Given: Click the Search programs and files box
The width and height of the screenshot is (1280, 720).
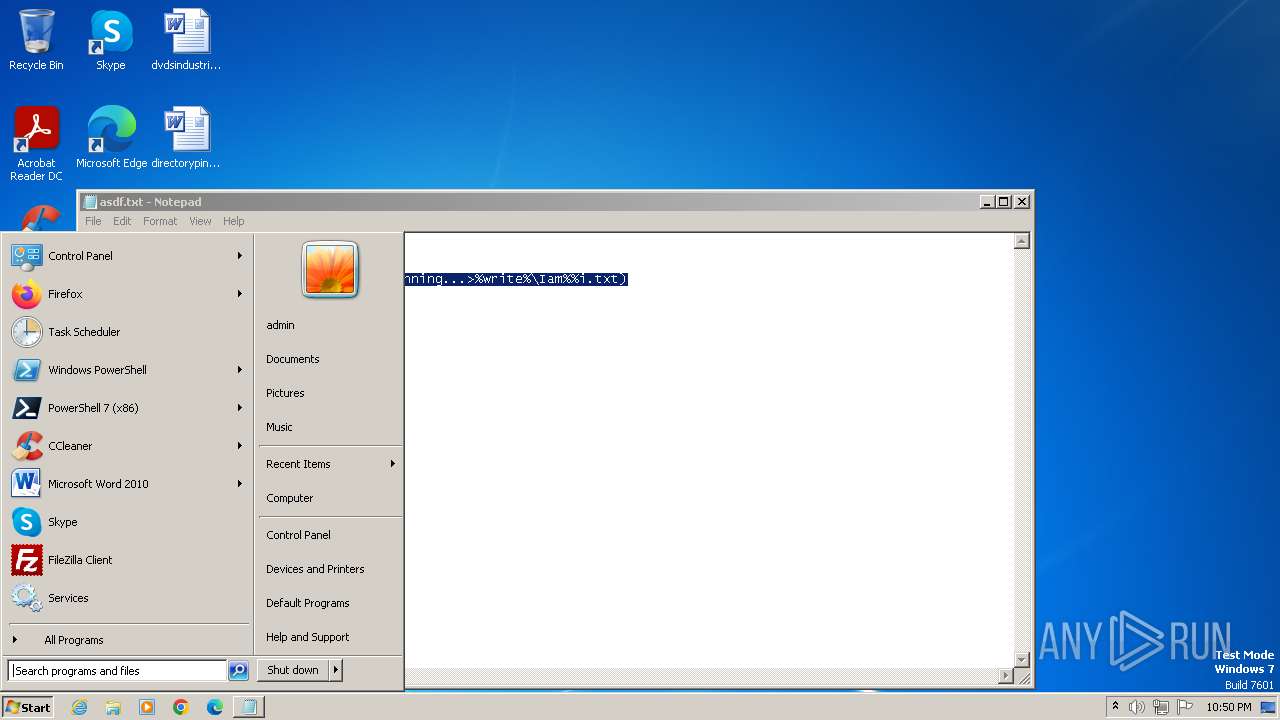Looking at the screenshot, I should click(118, 671).
